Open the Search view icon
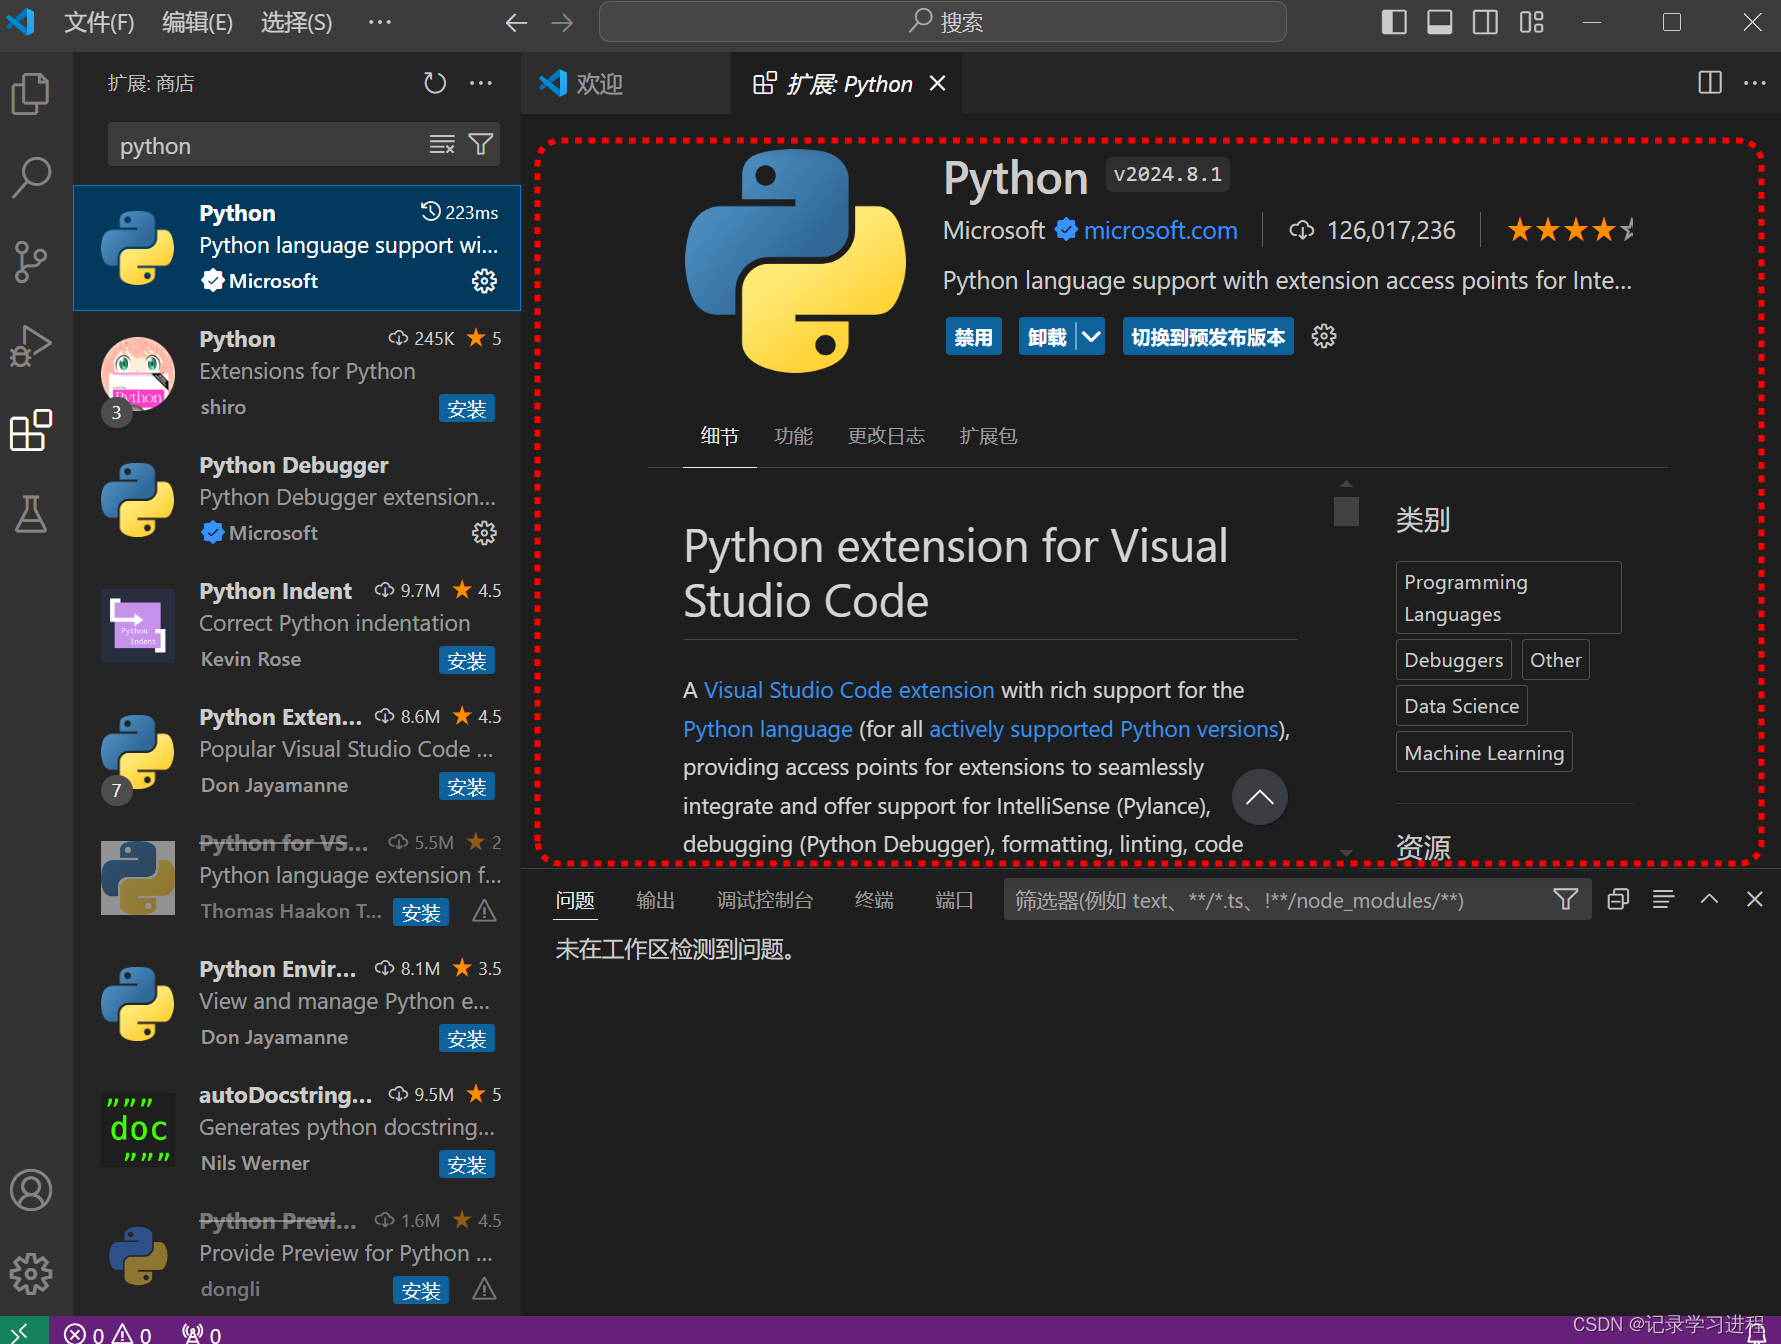 30,176
